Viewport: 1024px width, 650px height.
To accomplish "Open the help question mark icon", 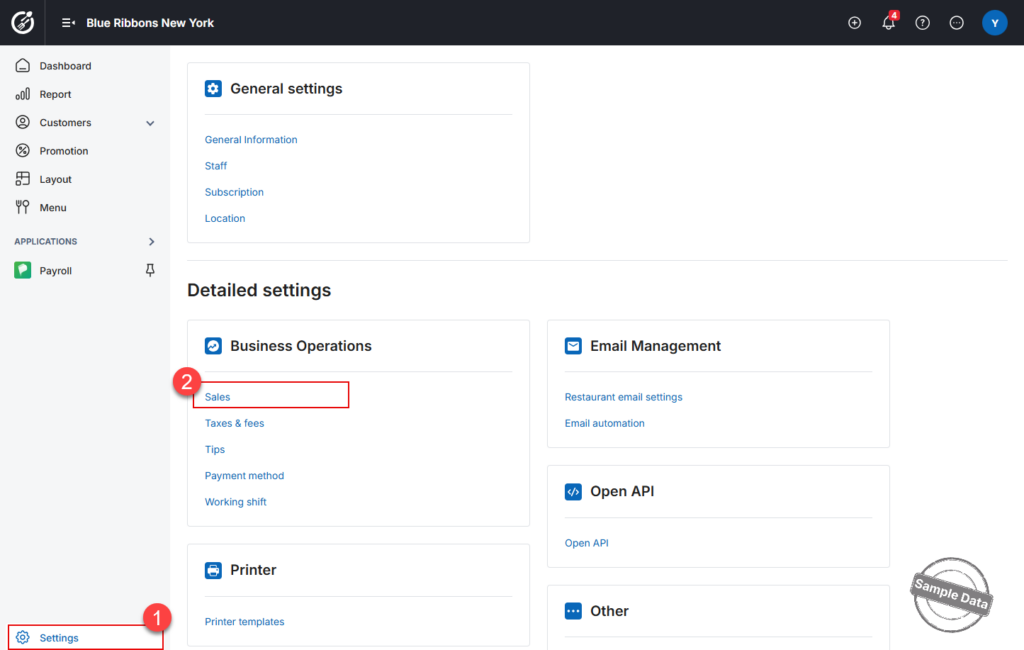I will [x=922, y=23].
